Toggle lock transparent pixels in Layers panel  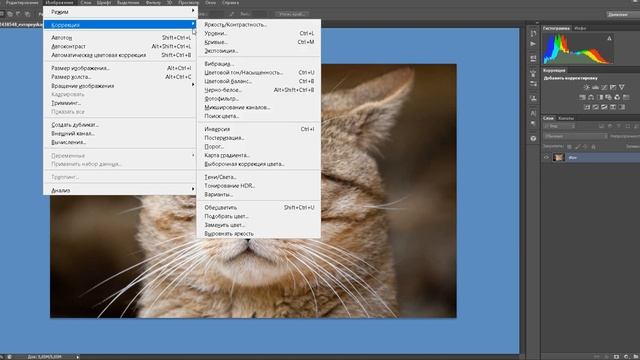(569, 147)
